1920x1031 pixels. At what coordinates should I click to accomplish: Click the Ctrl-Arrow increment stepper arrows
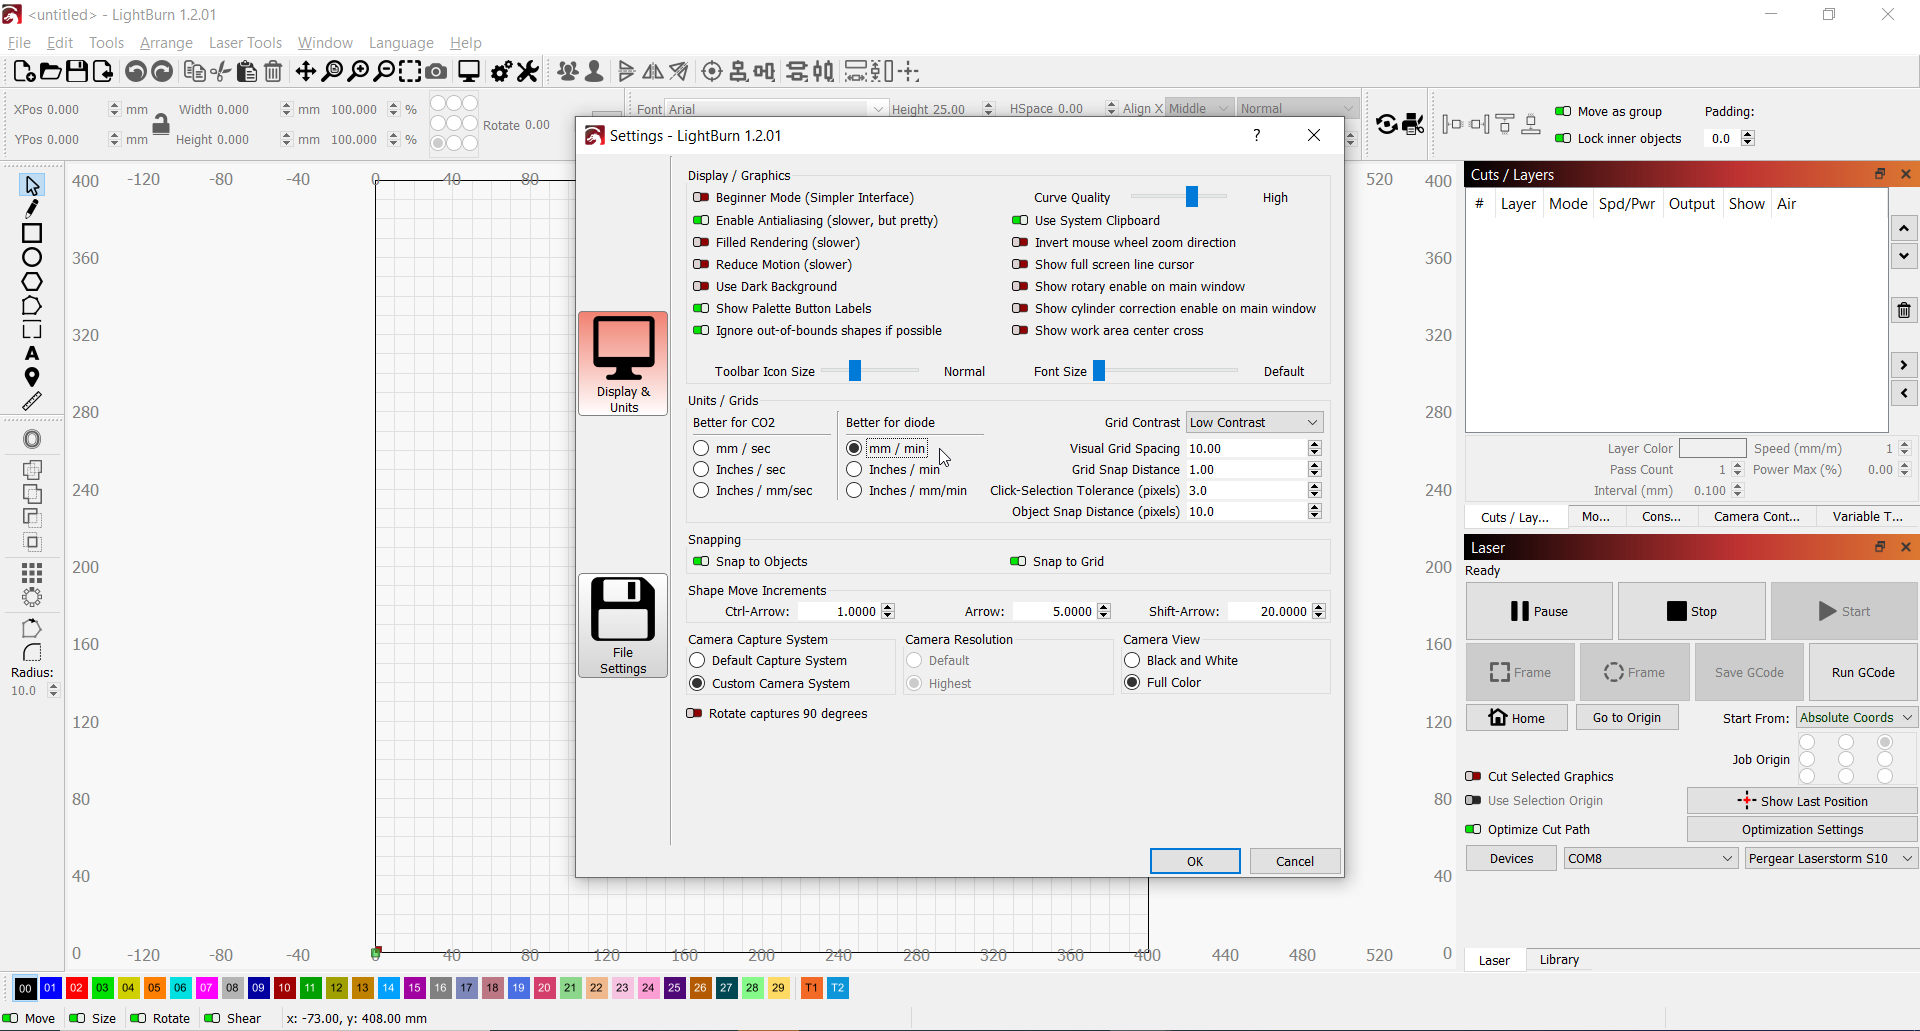click(888, 612)
